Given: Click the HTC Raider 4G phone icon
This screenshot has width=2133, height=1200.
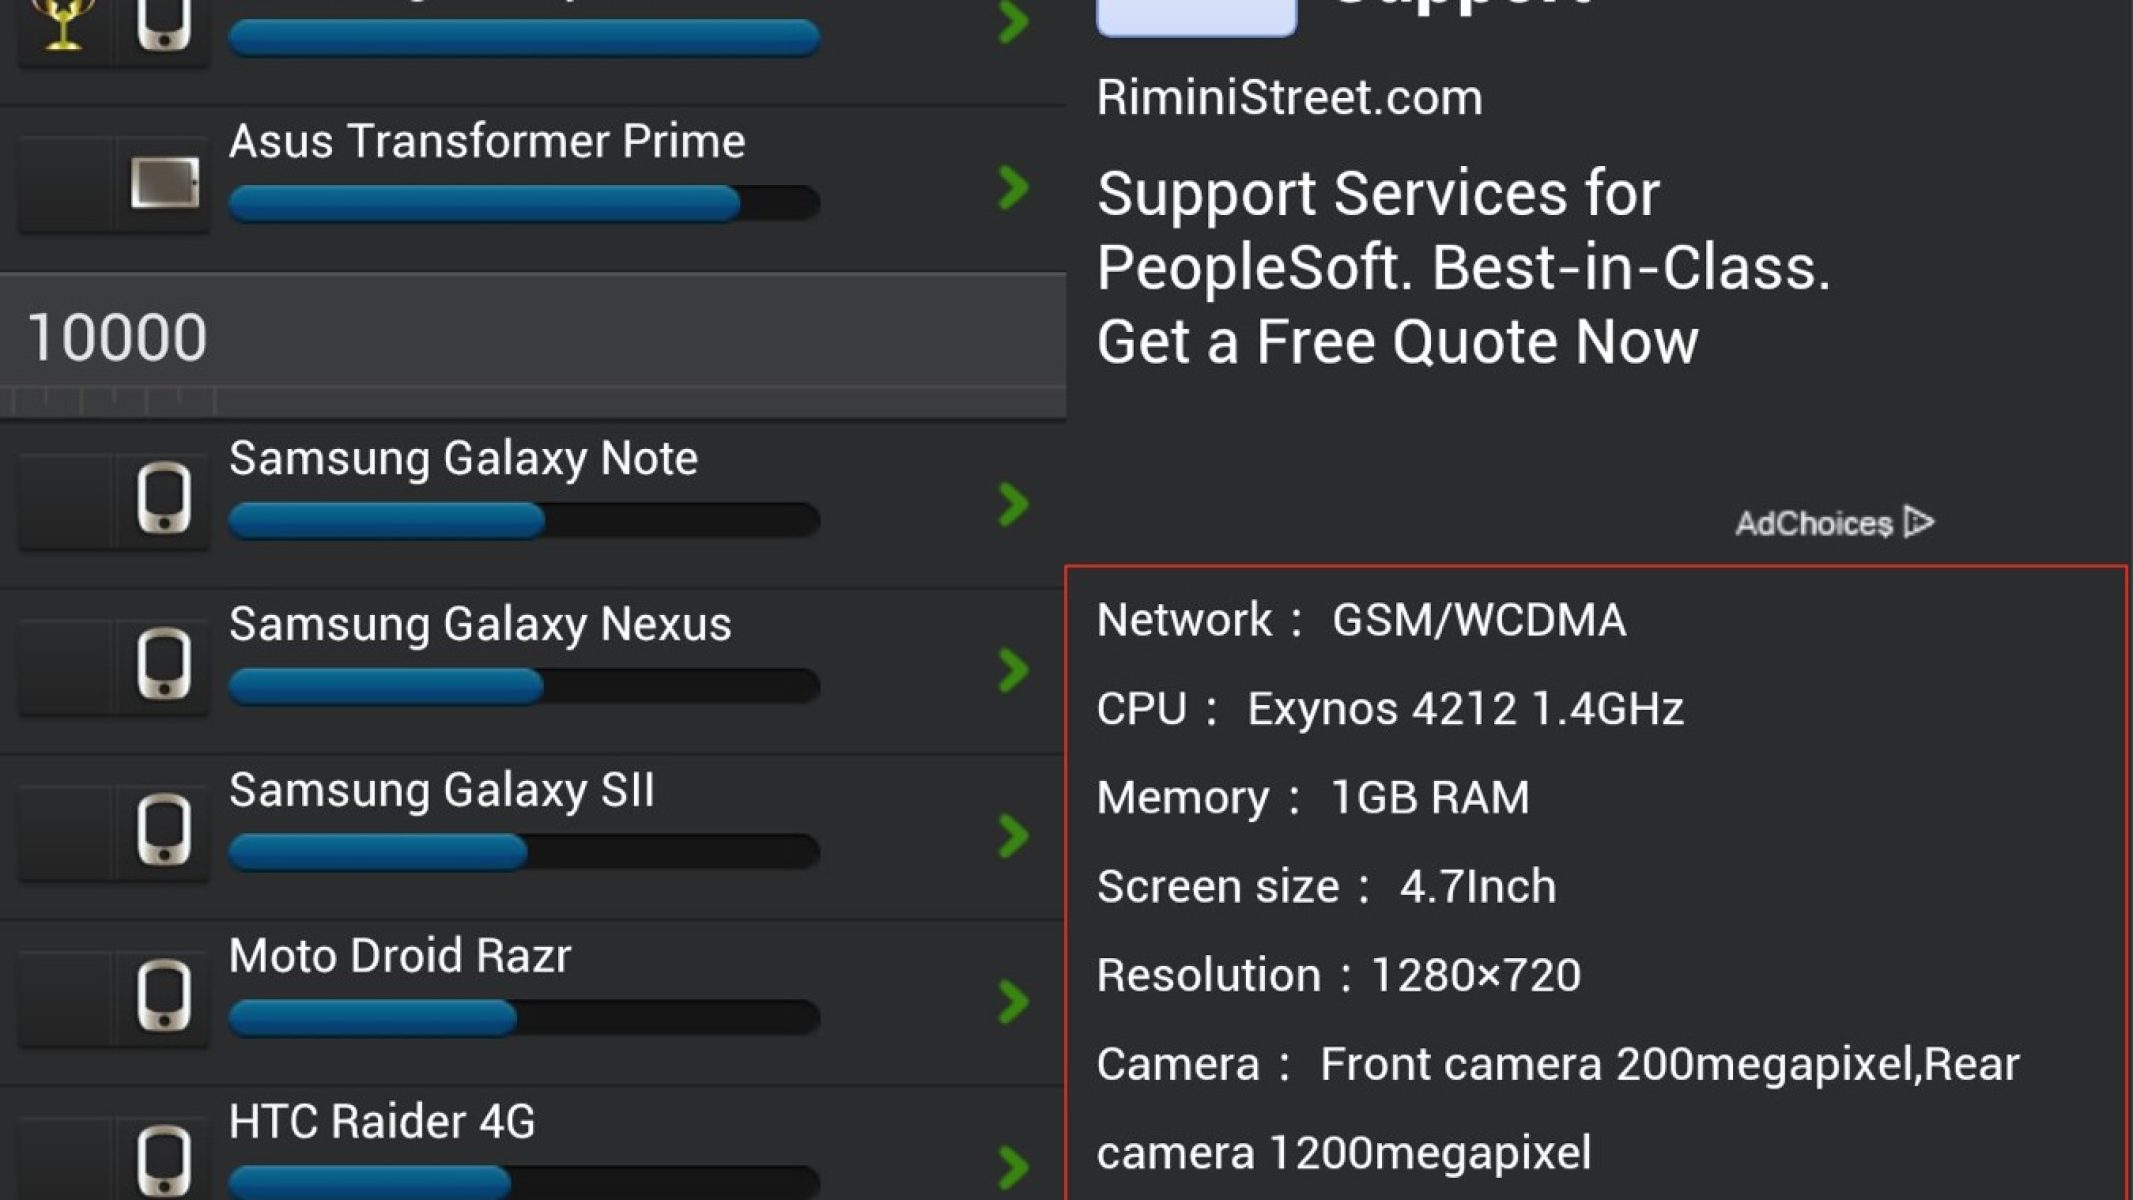Looking at the screenshot, I should point(164,1160).
